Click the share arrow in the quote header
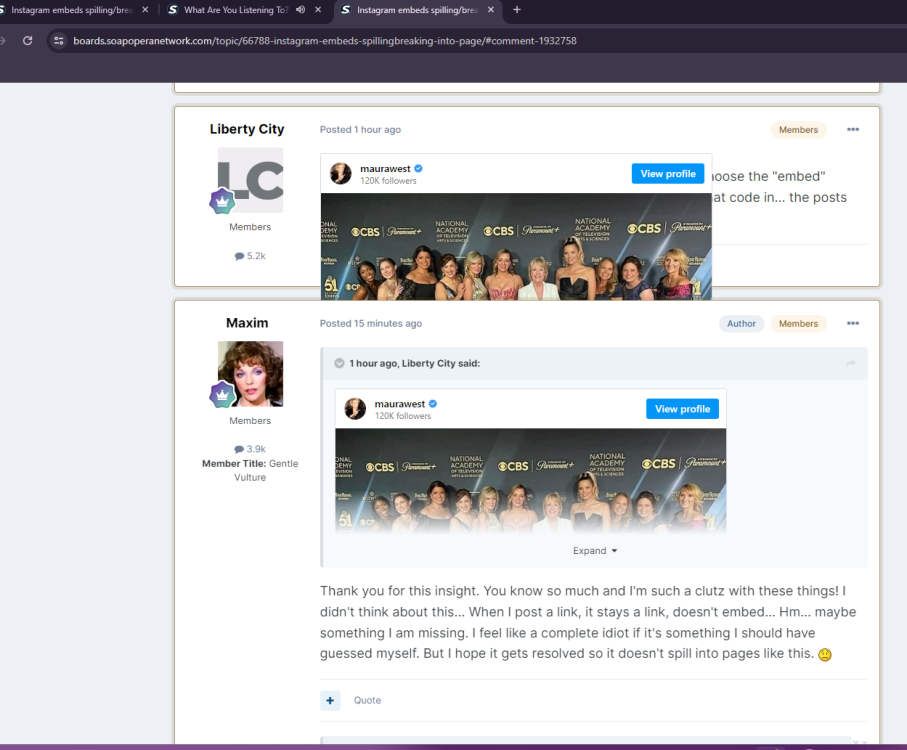The height and width of the screenshot is (750, 907). 850,364
